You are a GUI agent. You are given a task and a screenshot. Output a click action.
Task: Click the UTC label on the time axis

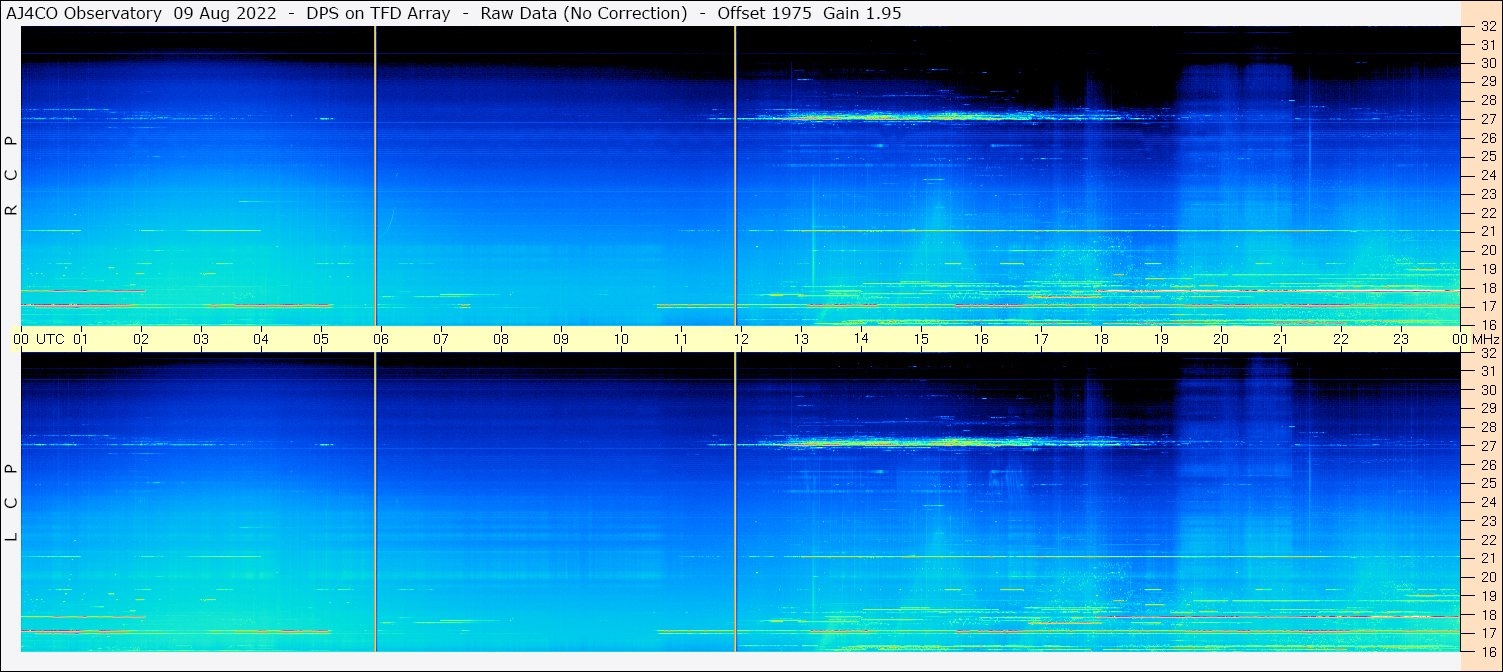click(50, 339)
